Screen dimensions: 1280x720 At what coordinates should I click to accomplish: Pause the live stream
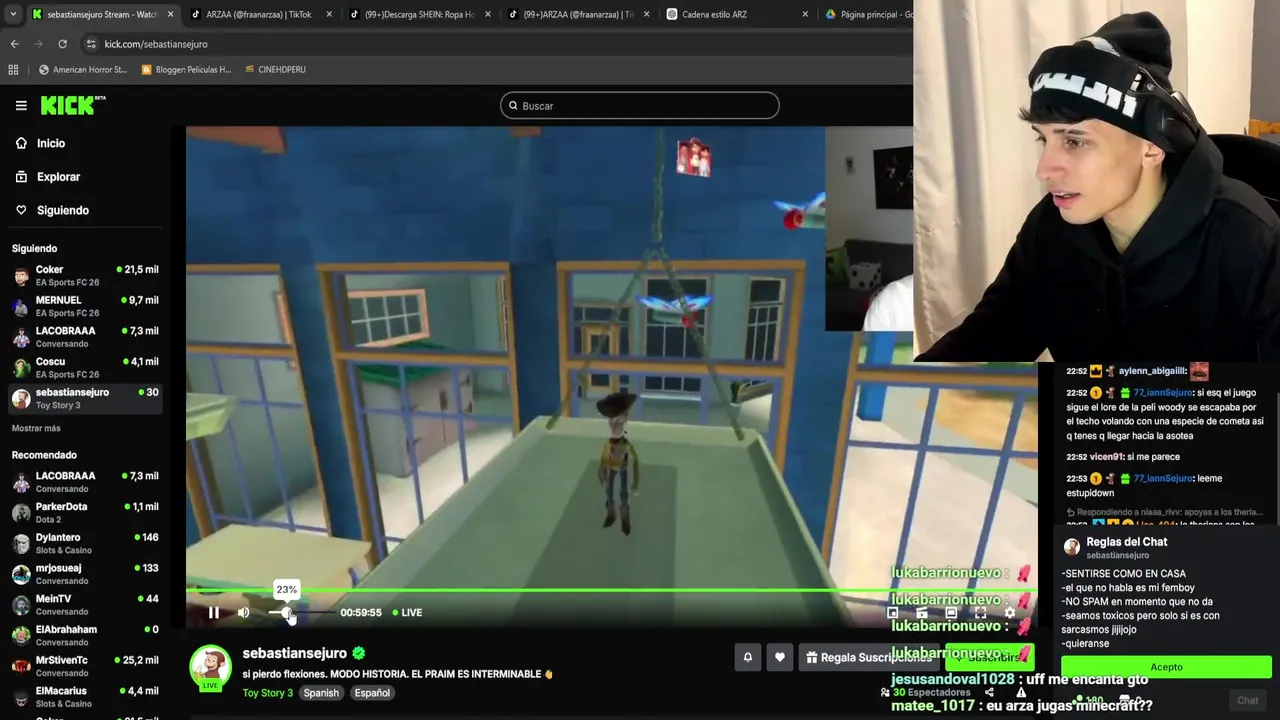[x=213, y=613]
